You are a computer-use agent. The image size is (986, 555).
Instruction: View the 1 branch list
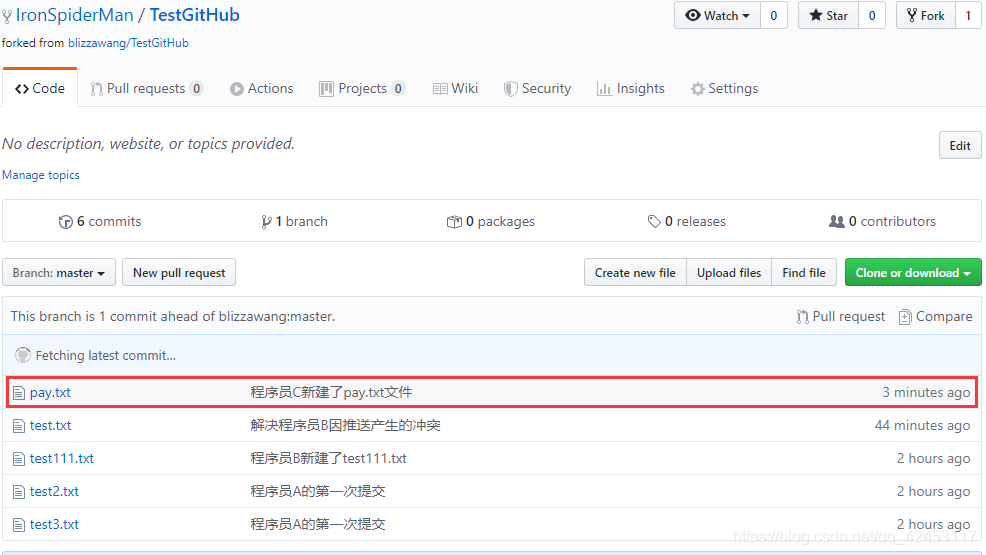[x=294, y=221]
